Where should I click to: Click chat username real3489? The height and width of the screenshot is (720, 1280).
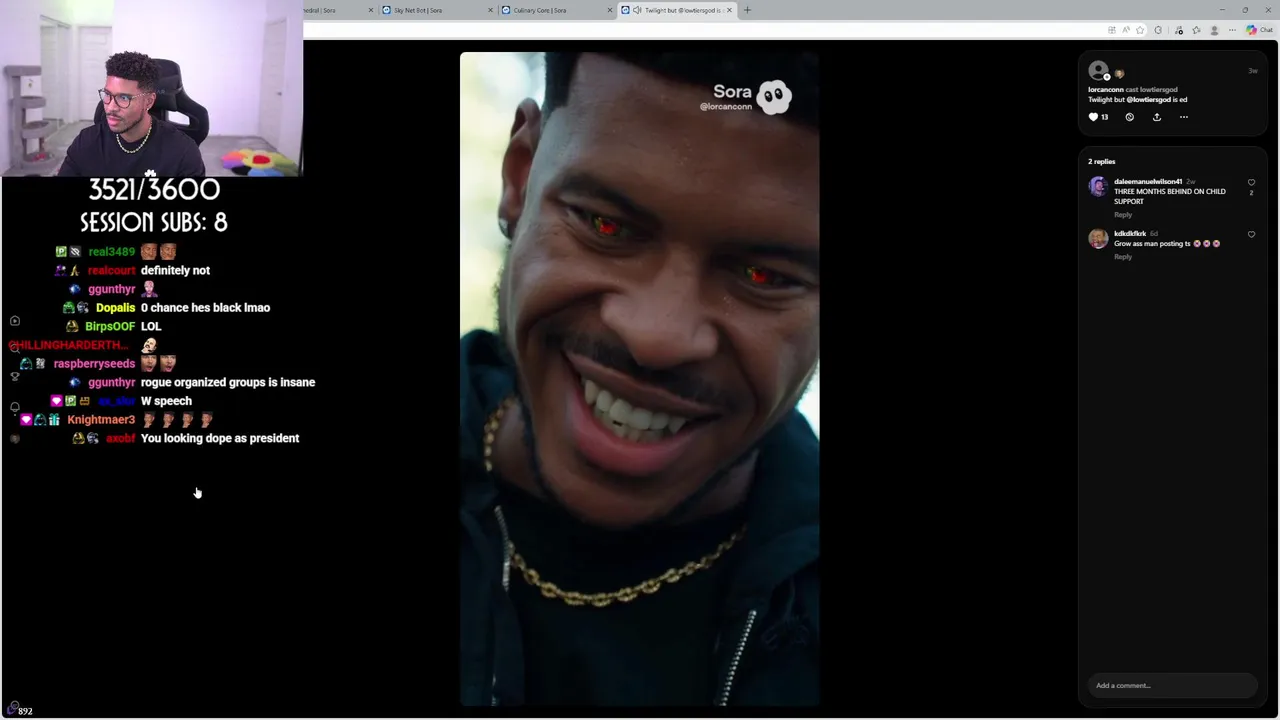(111, 252)
